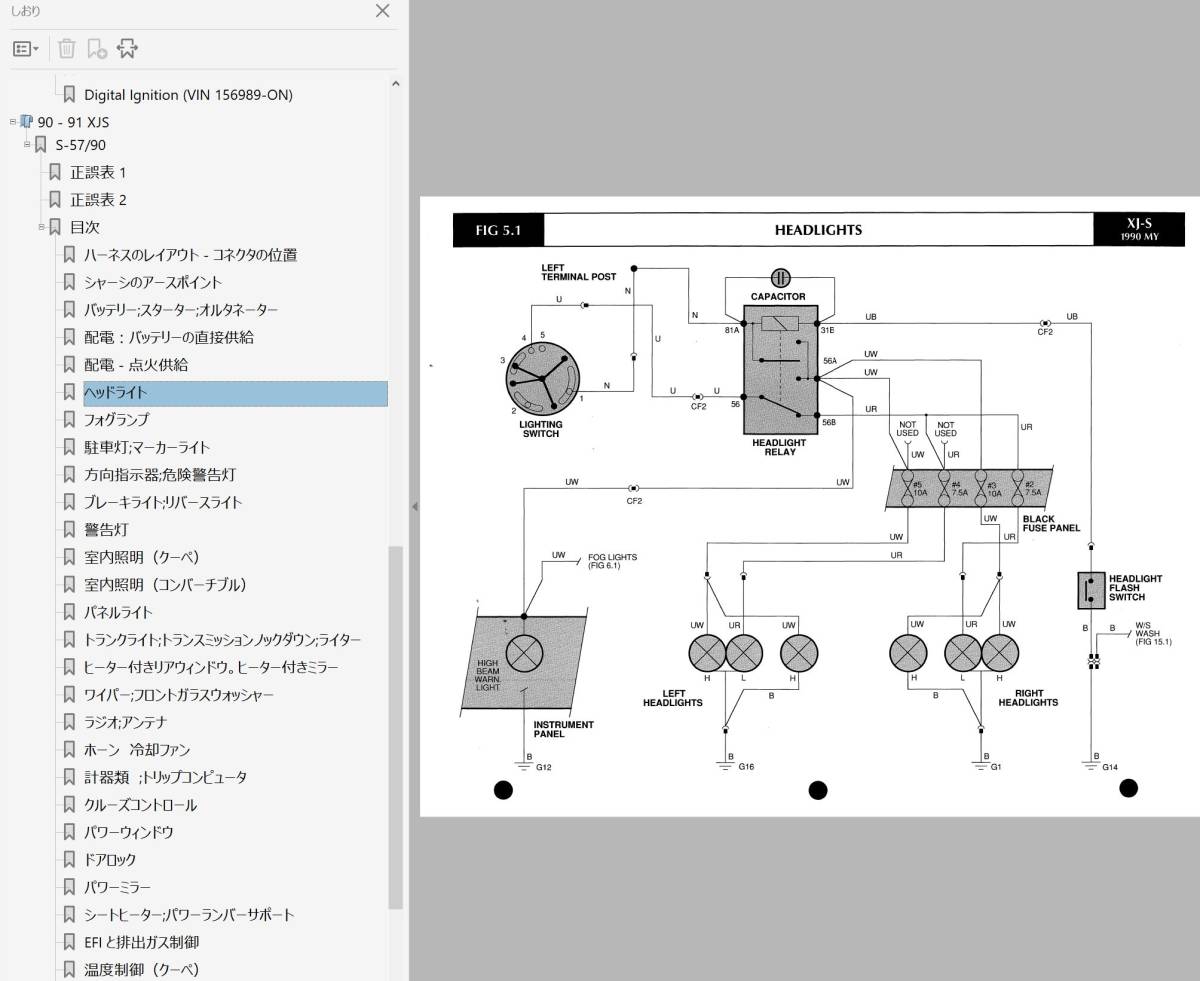This screenshot has width=1200, height=981.
Task: Click HEADLIGHT FLASH SWITCH label
Action: (x=1135, y=588)
